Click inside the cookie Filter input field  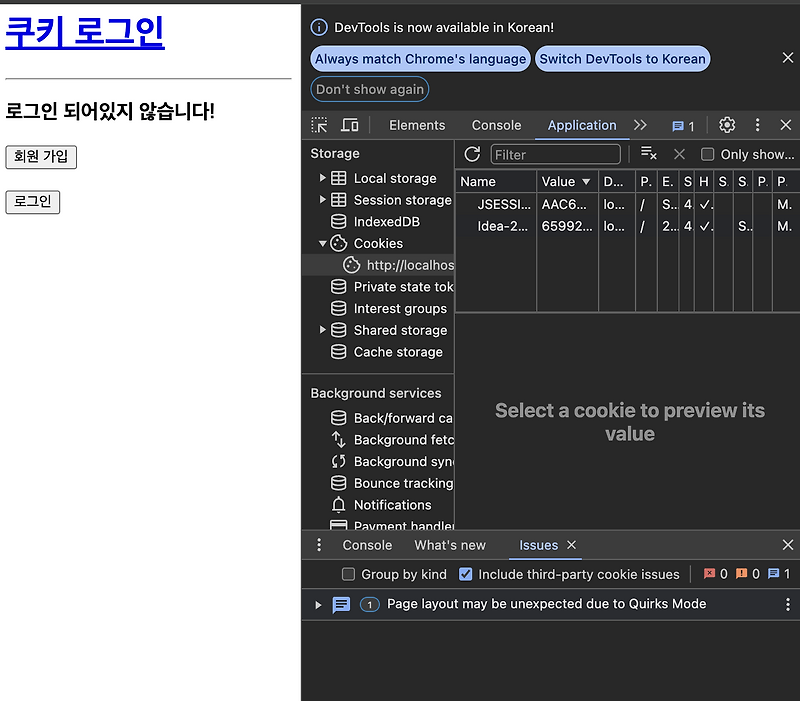click(x=556, y=154)
